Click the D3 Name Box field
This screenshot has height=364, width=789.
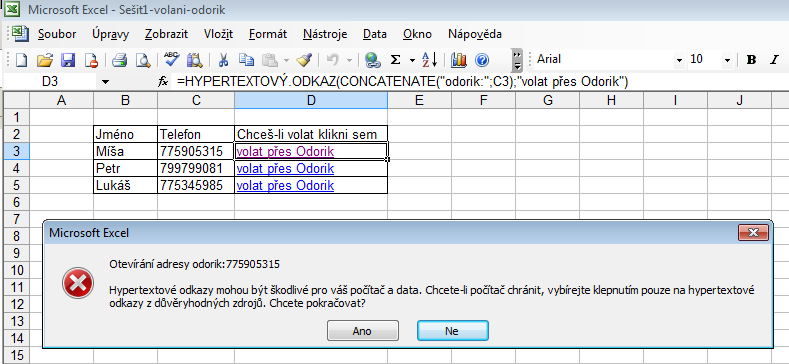tap(50, 82)
